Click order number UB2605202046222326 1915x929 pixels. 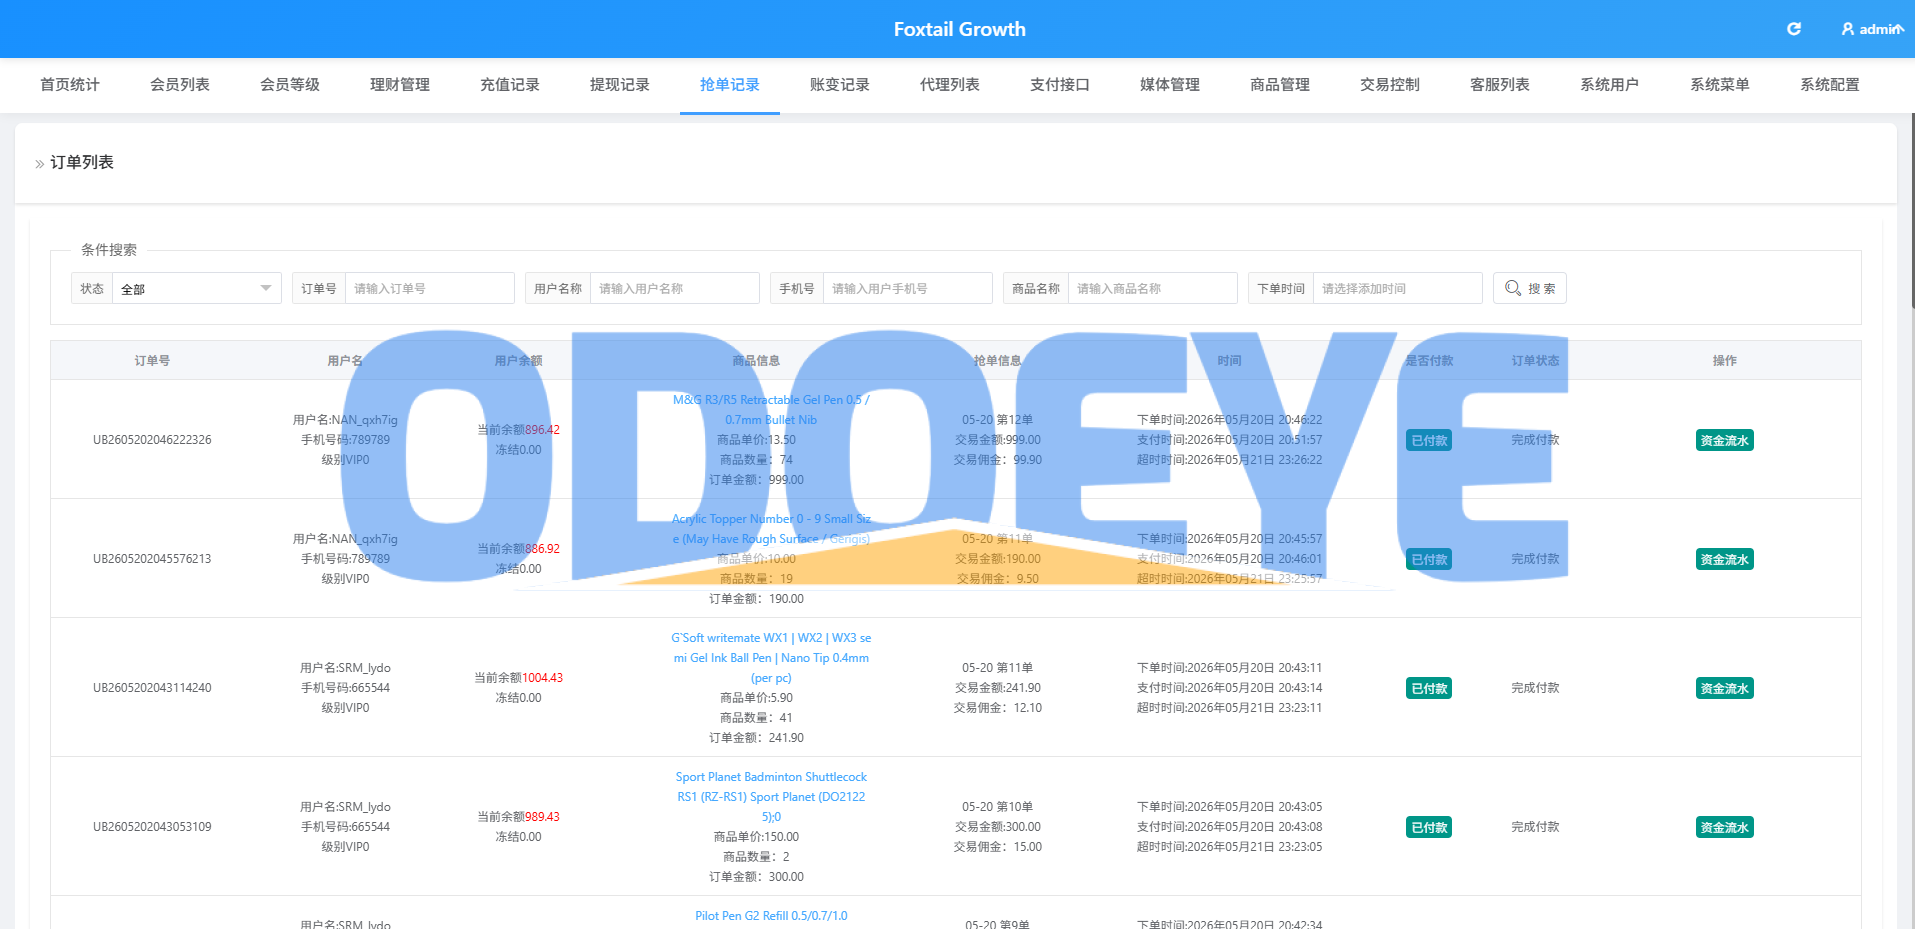coord(152,440)
